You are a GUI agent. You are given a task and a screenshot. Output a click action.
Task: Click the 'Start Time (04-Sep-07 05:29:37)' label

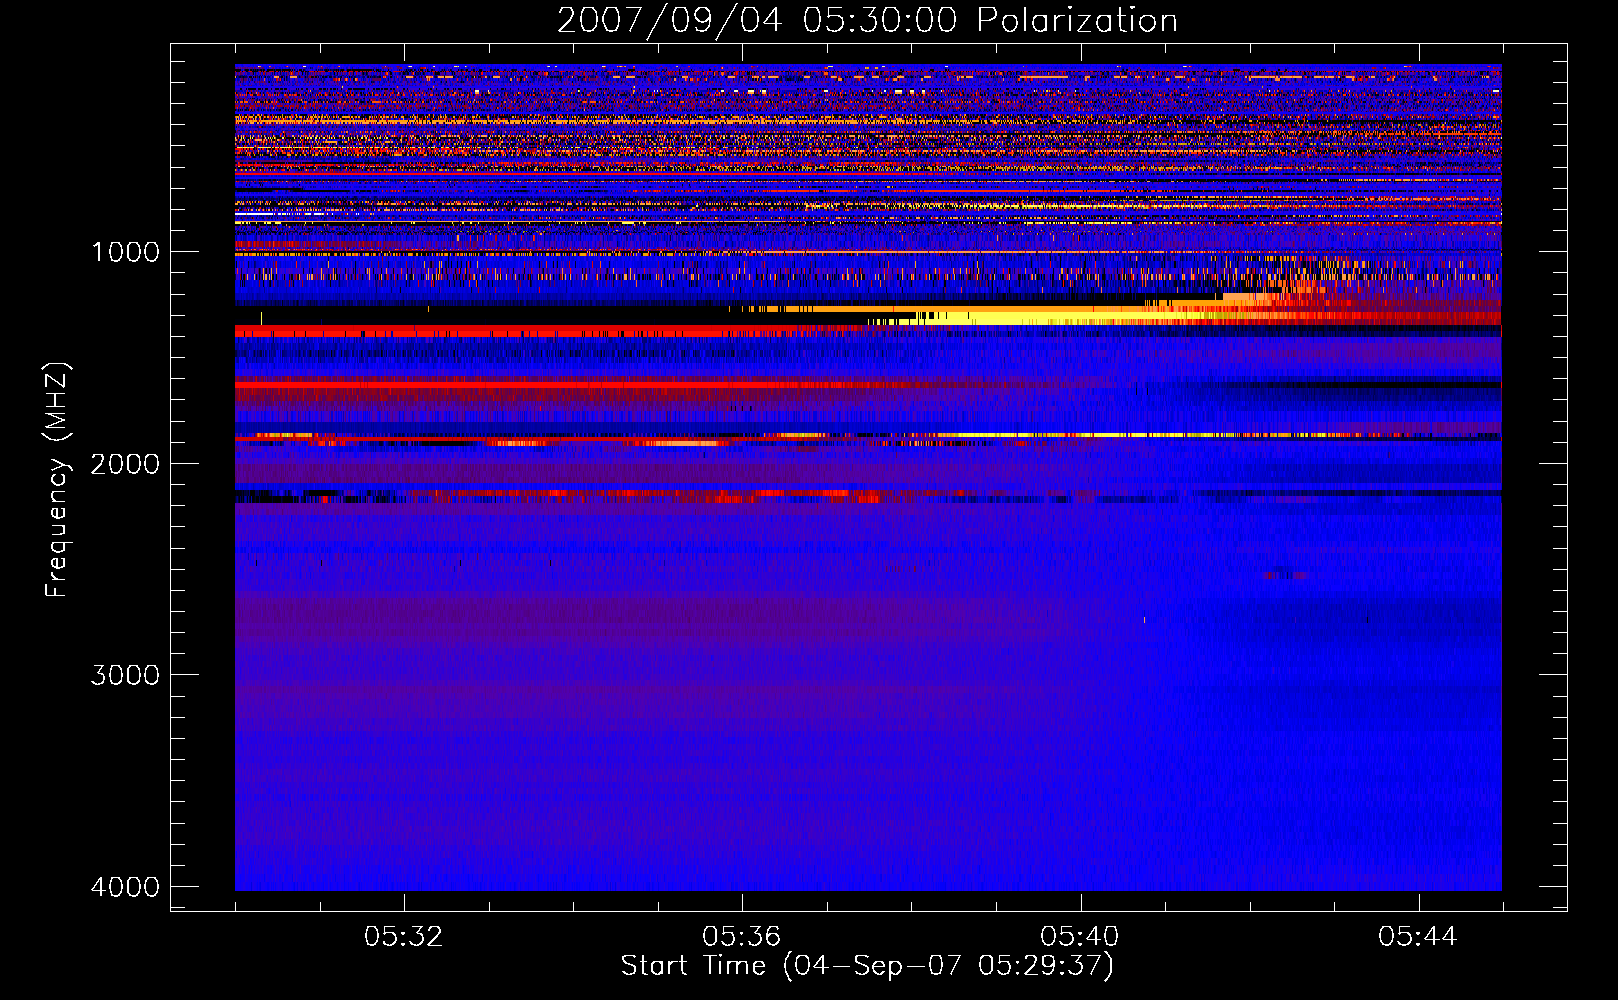[867, 966]
